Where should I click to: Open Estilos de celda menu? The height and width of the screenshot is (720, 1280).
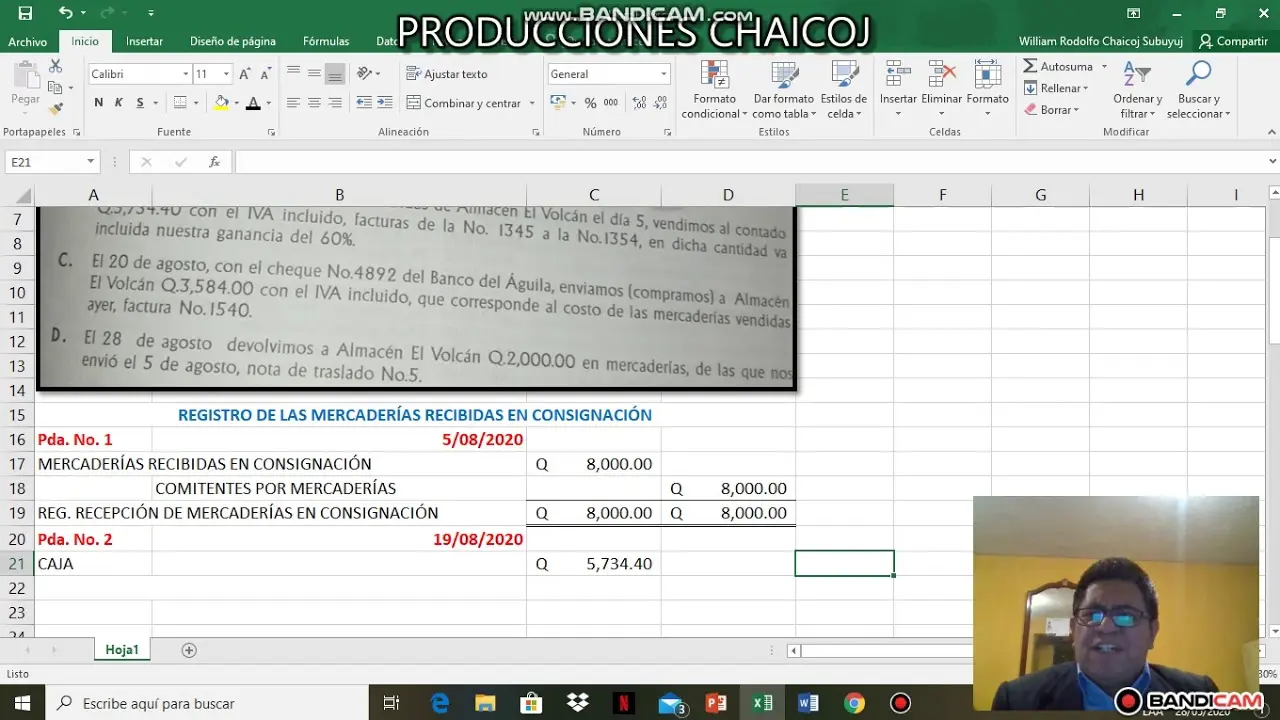tap(844, 89)
